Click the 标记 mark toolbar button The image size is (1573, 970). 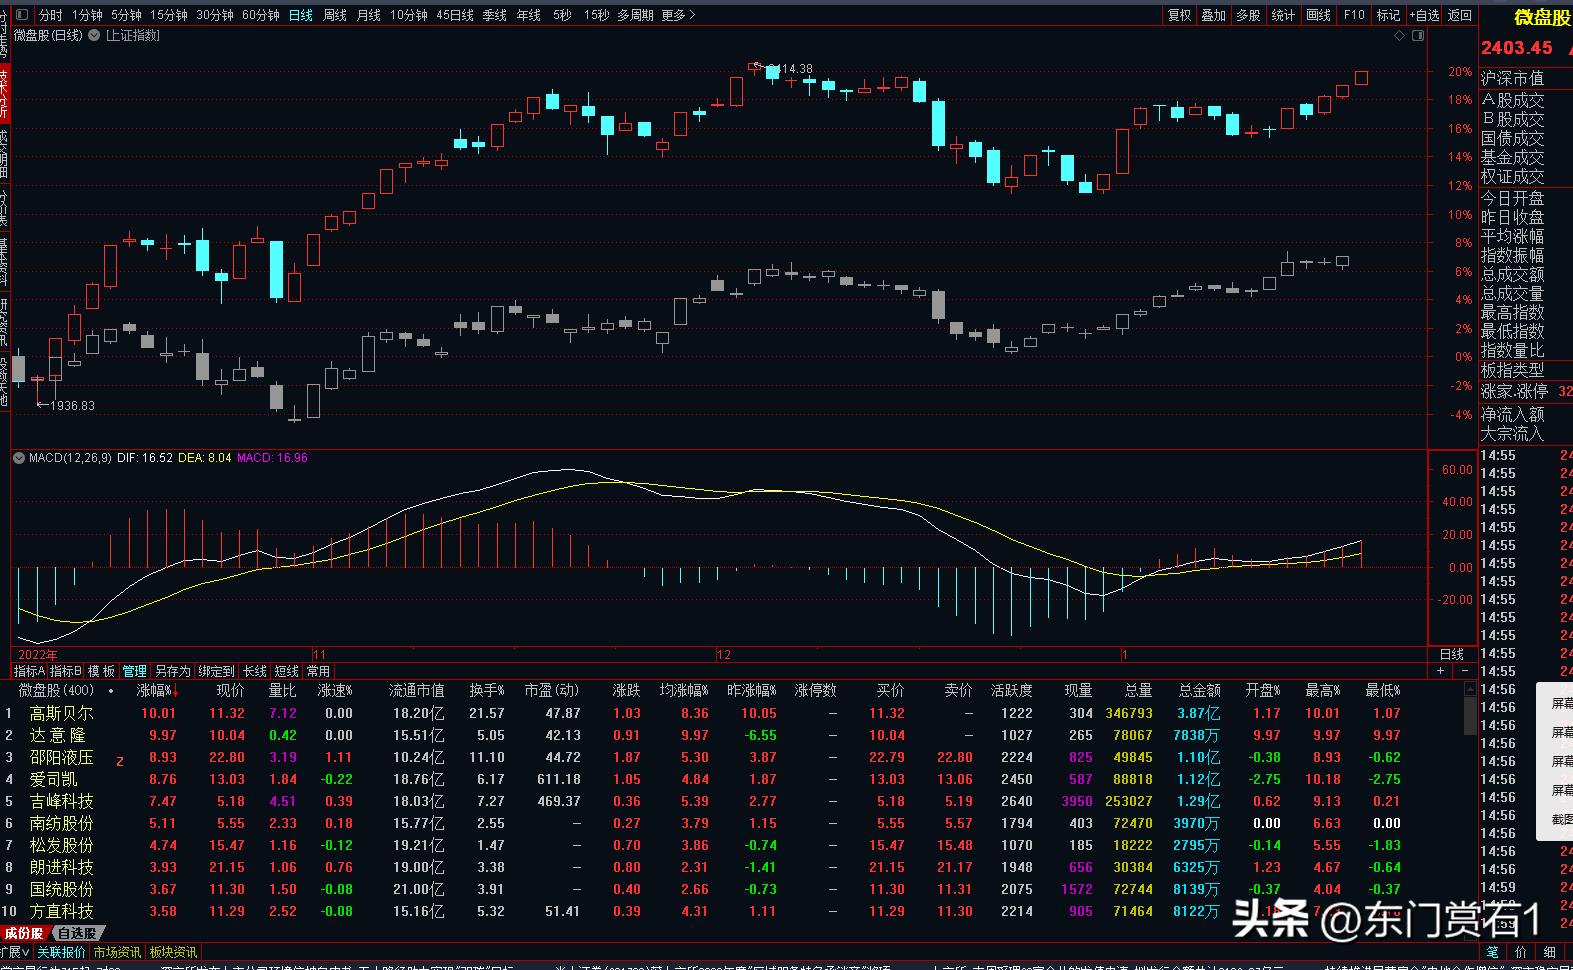click(1389, 15)
